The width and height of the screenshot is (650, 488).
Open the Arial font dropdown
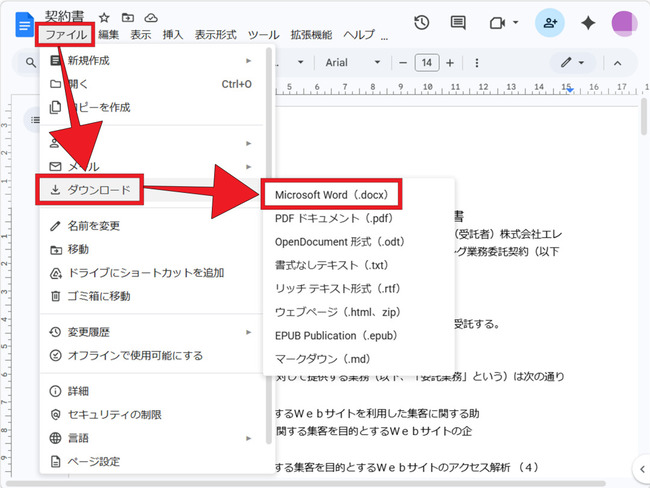(x=352, y=63)
